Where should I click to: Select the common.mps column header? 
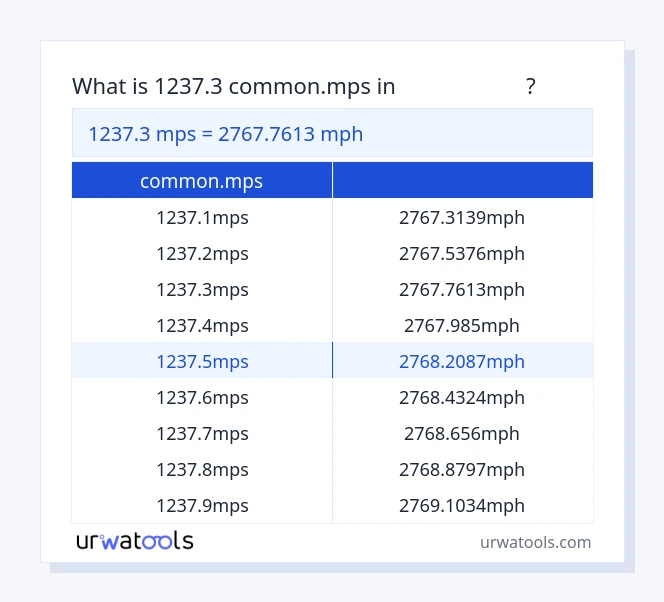pyautogui.click(x=202, y=181)
